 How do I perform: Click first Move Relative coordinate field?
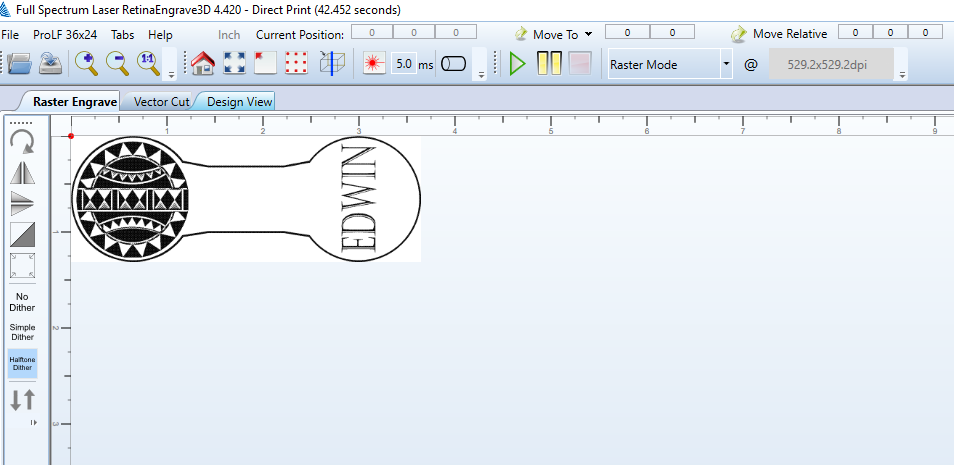tap(855, 32)
